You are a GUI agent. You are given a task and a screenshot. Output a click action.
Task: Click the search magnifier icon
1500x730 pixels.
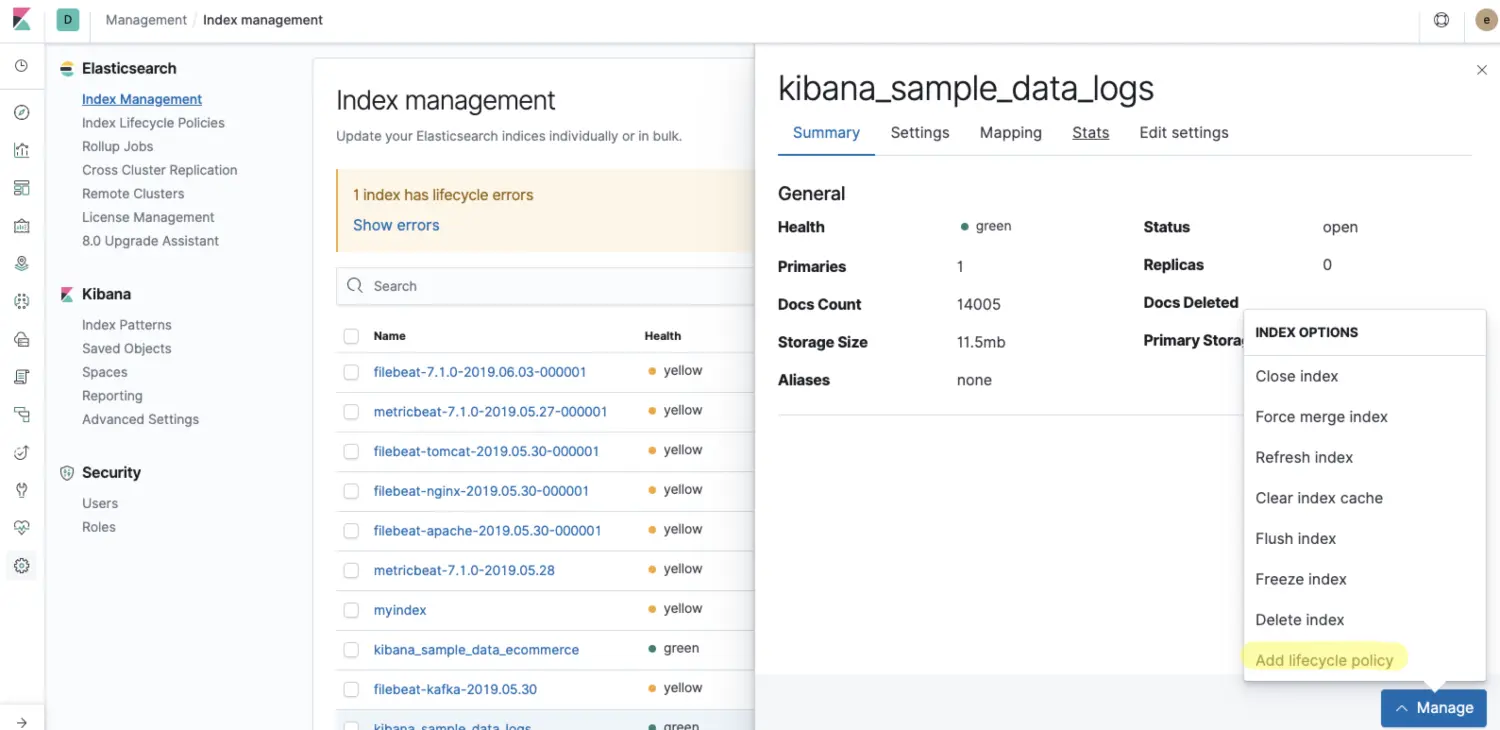click(x=355, y=286)
